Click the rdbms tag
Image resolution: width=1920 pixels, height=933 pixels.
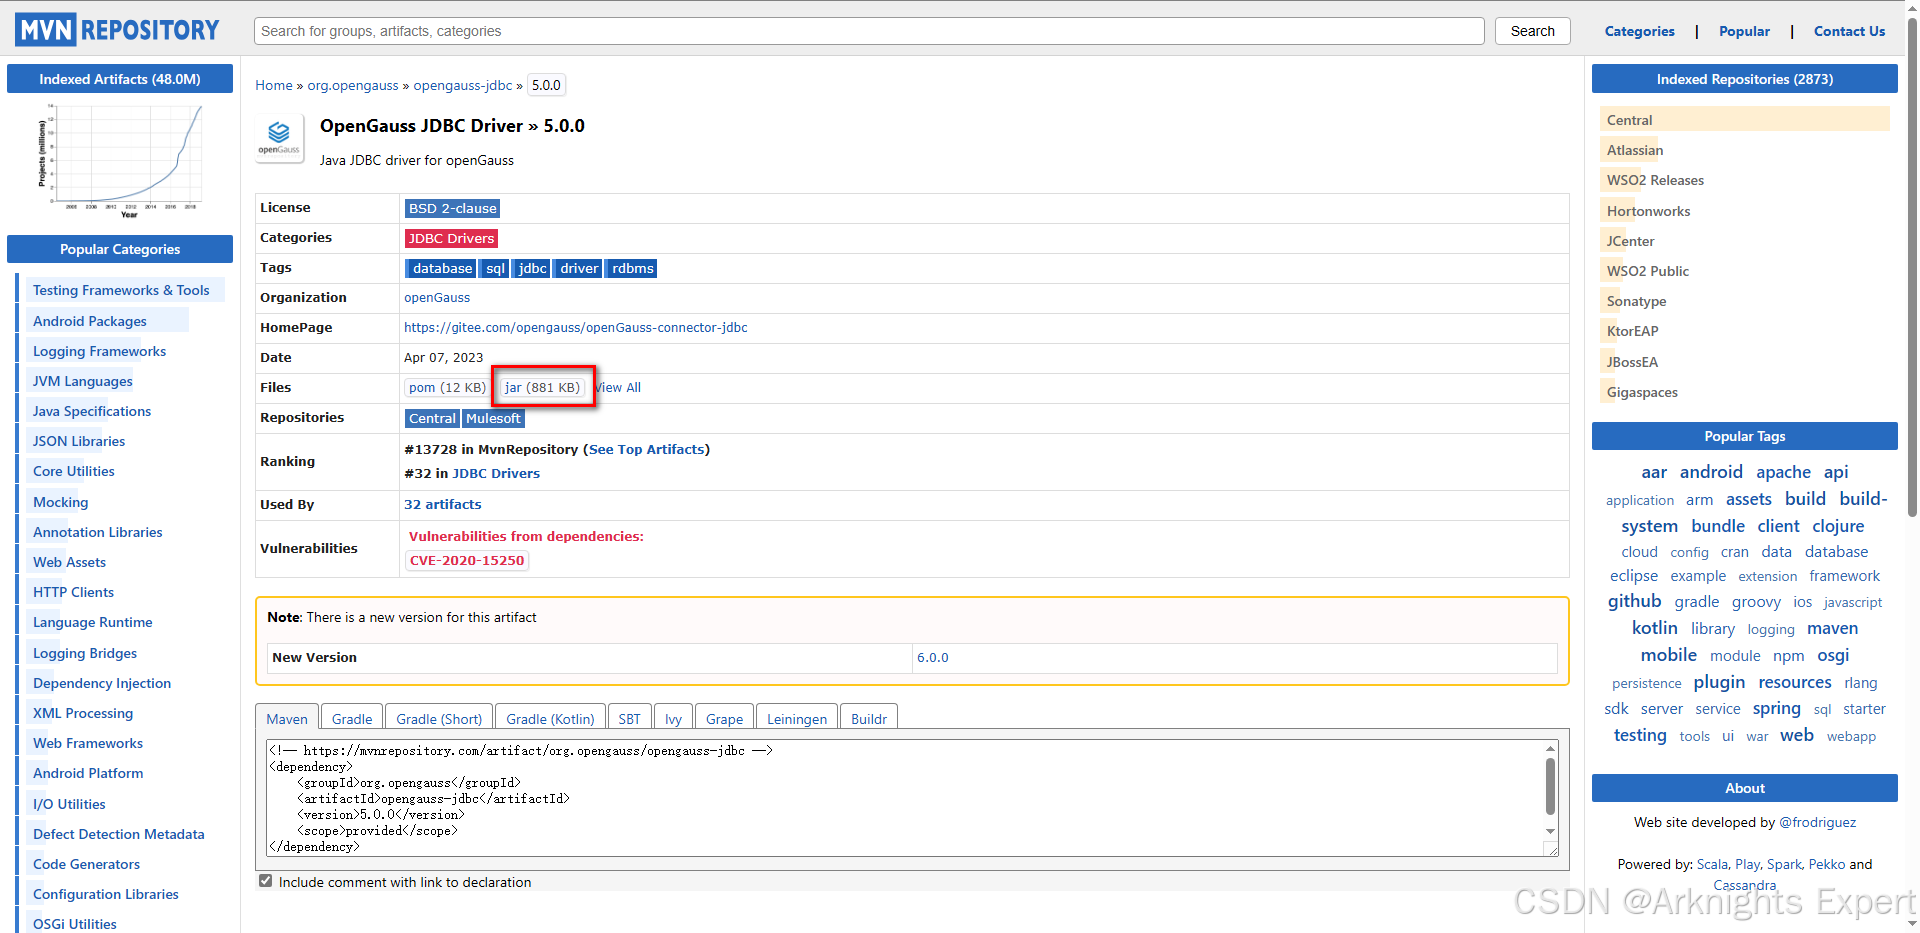[x=633, y=268]
